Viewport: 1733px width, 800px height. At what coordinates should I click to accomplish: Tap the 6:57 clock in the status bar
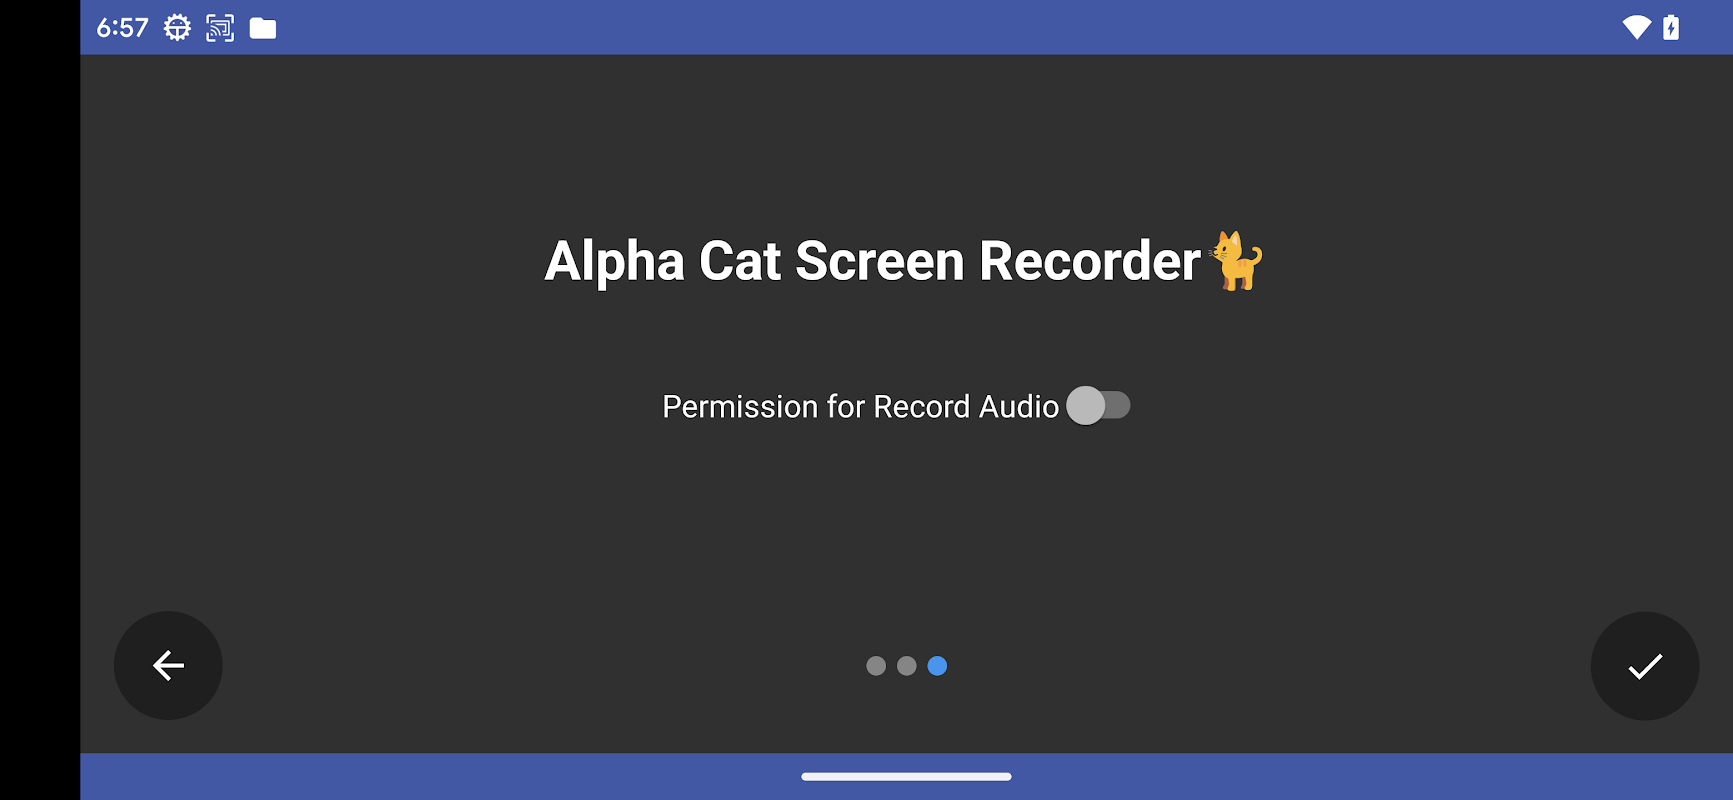coord(122,28)
